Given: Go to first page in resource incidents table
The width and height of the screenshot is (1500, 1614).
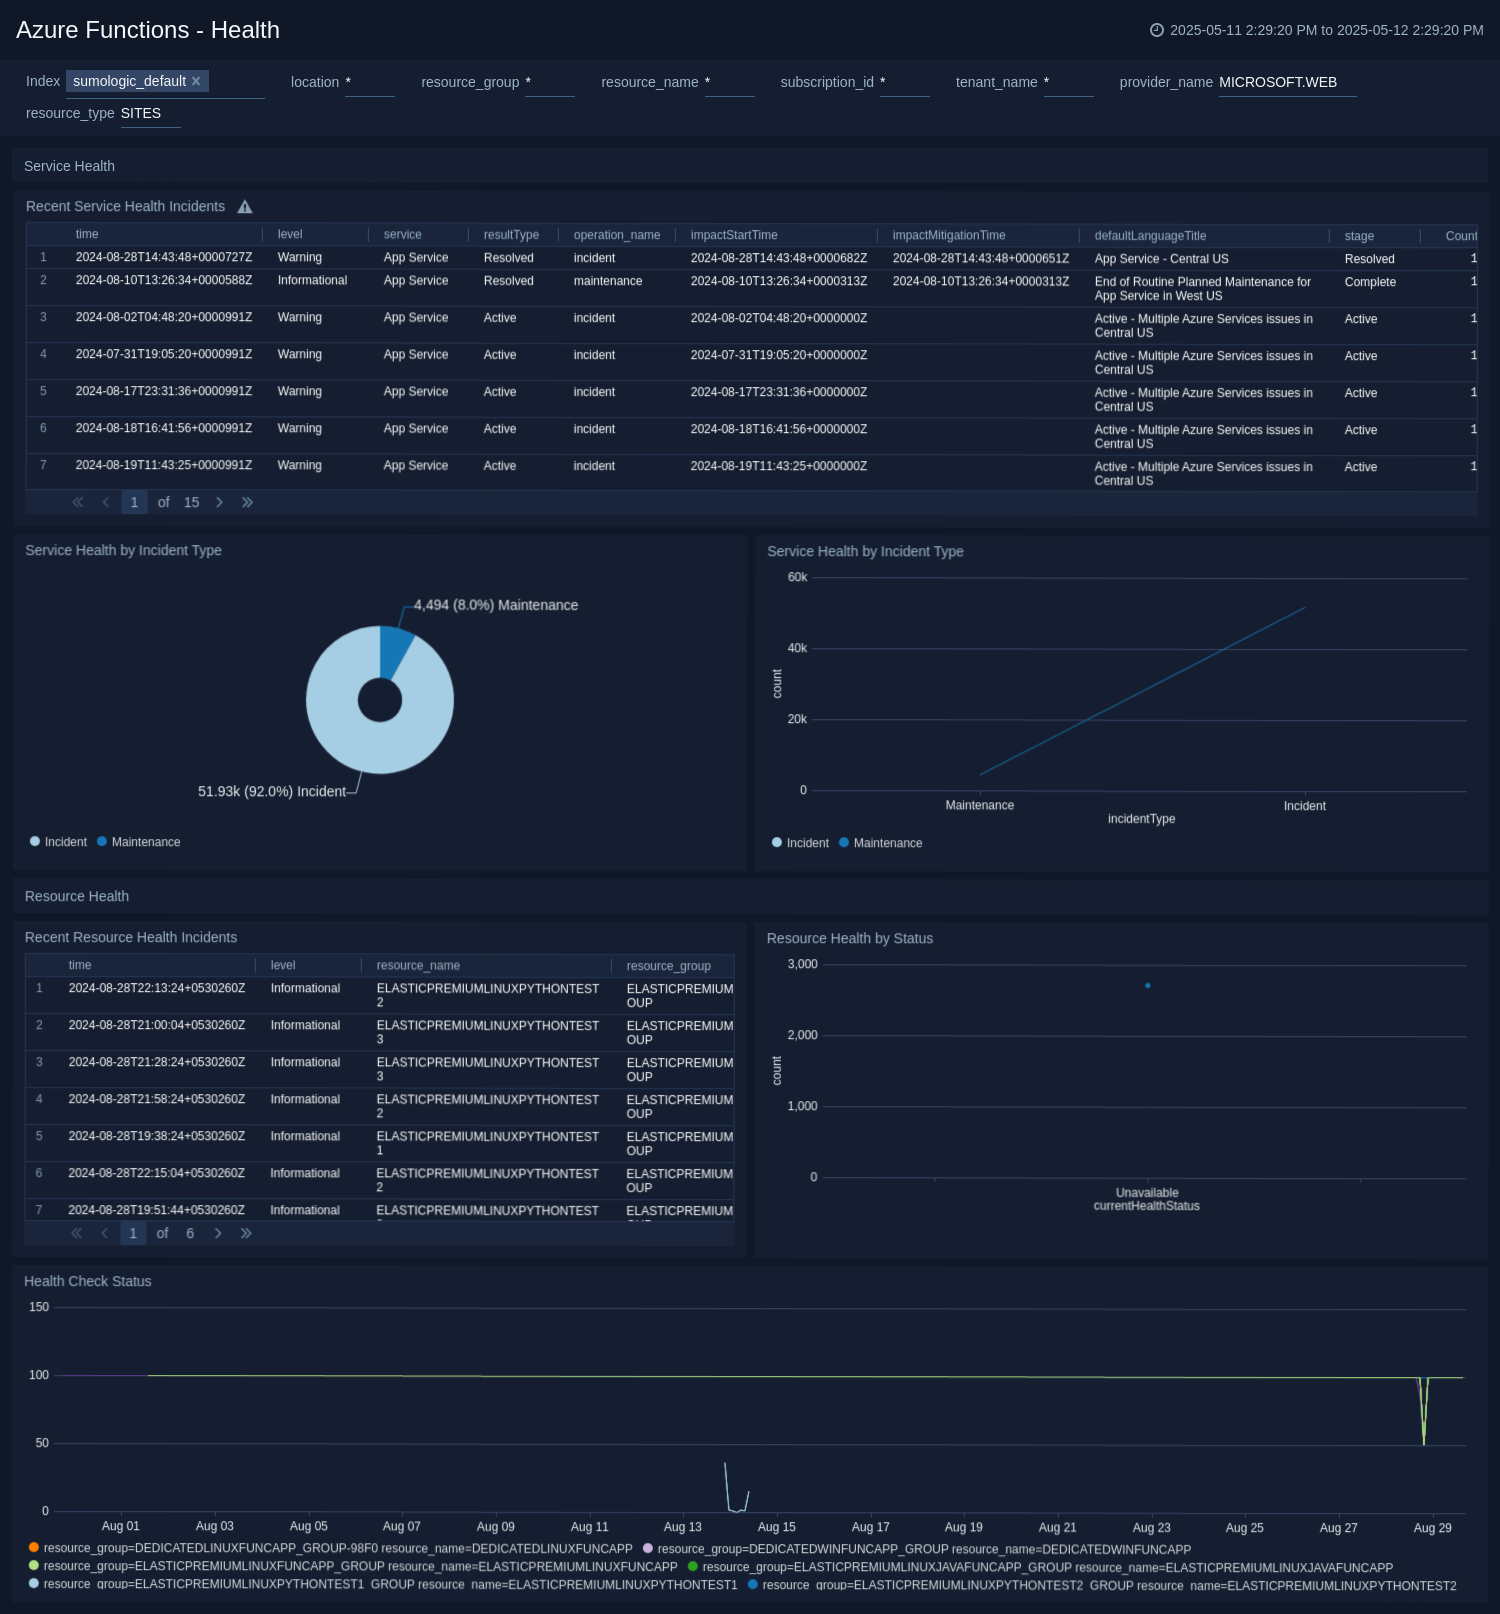Looking at the screenshot, I should [x=77, y=1233].
